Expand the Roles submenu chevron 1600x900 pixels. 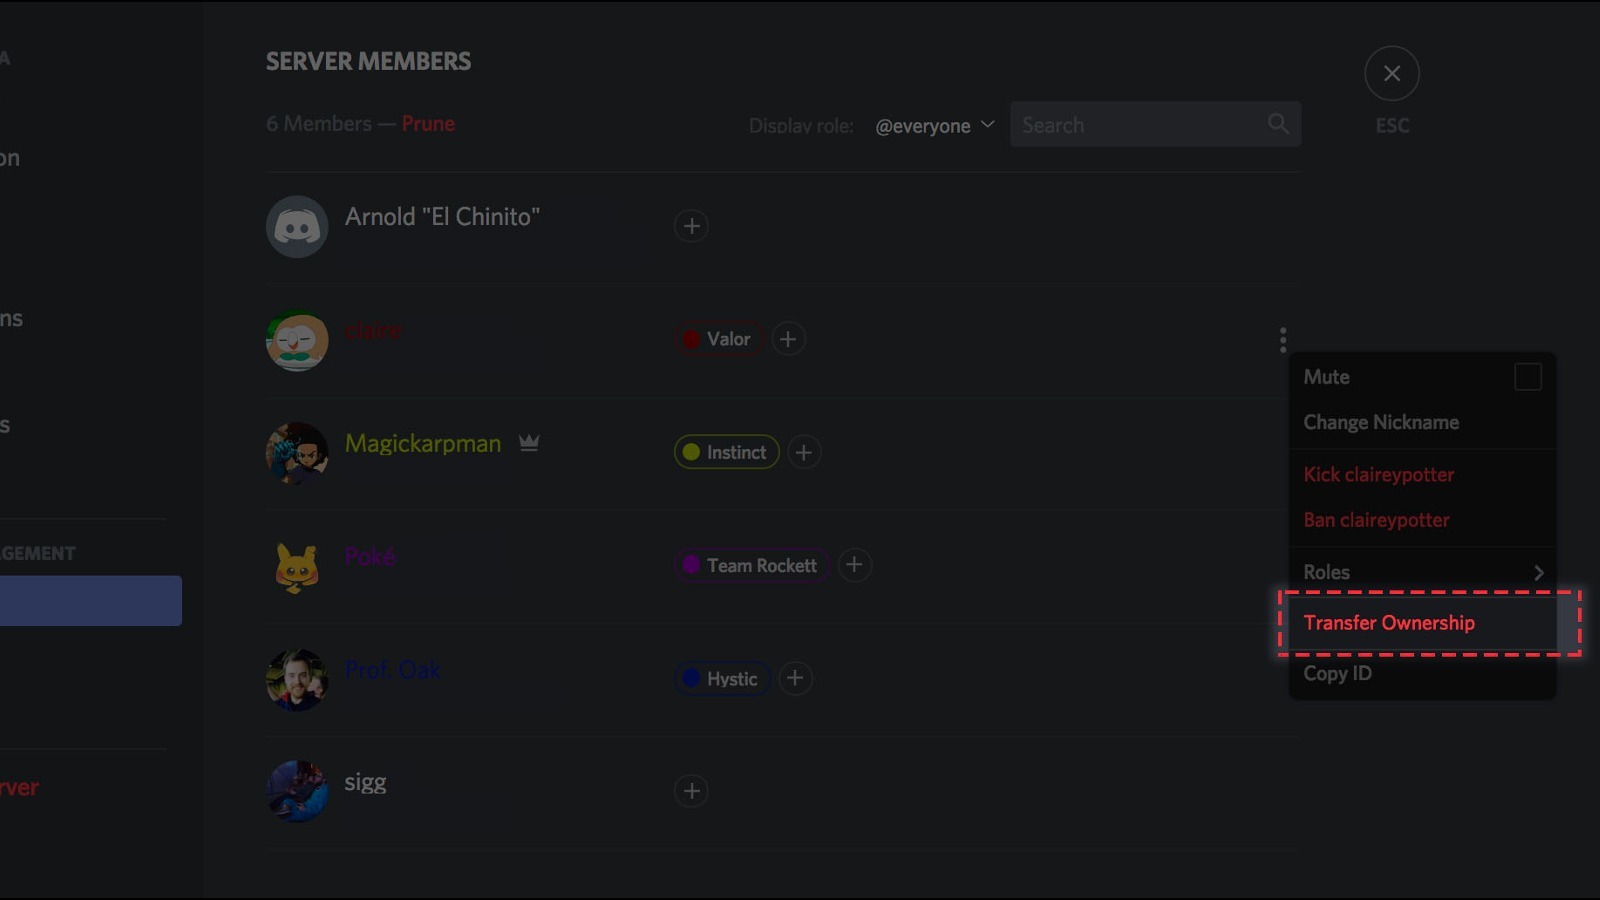tap(1537, 572)
